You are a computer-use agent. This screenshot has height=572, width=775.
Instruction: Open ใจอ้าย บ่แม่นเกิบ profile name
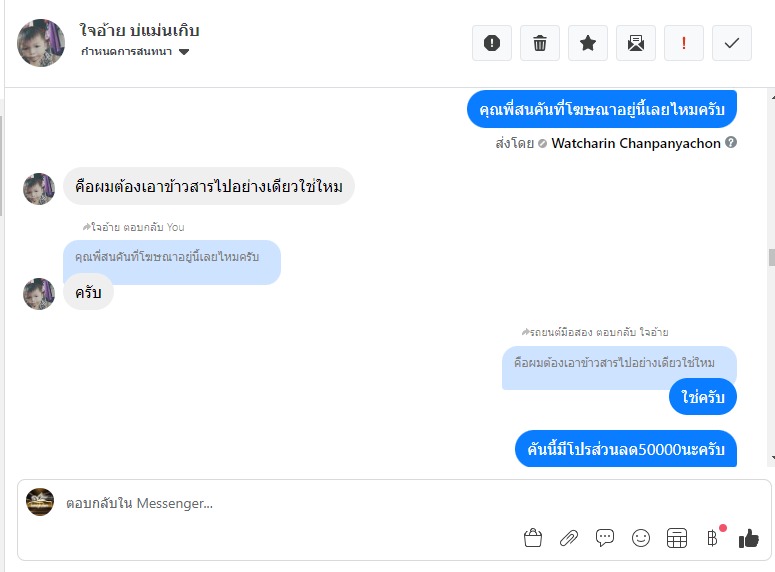[x=139, y=31]
